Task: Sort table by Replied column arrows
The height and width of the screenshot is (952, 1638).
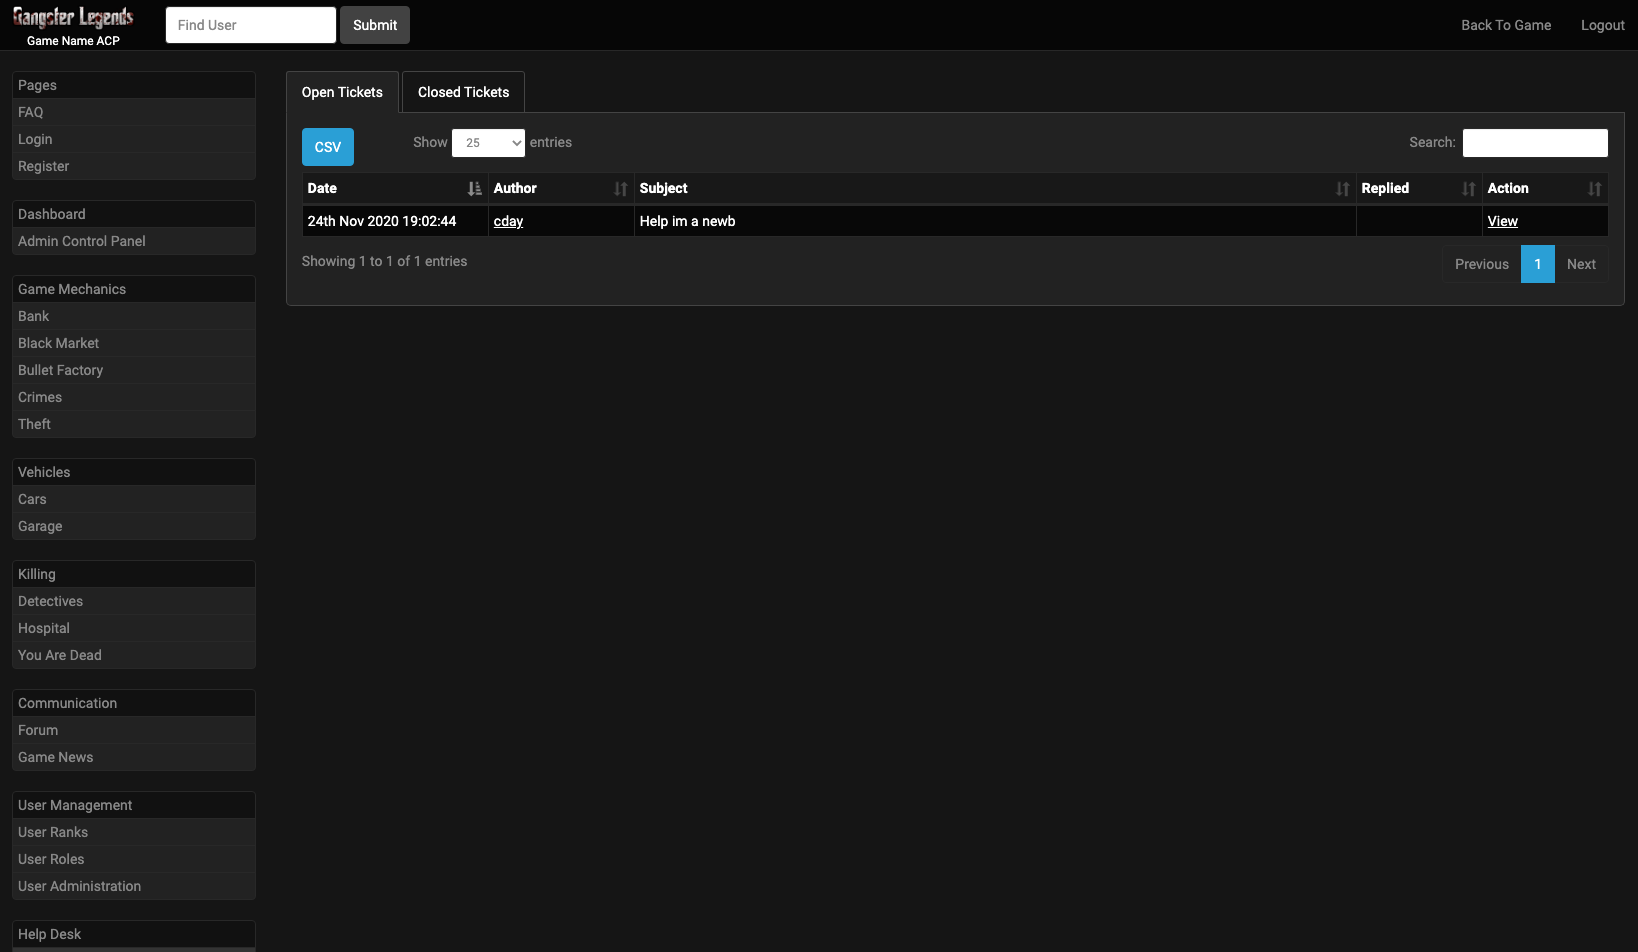Action: point(1468,189)
